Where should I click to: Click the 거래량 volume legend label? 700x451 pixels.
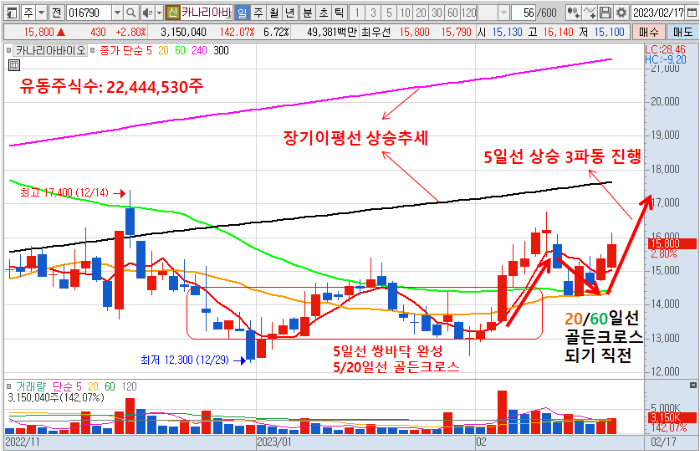[31, 387]
